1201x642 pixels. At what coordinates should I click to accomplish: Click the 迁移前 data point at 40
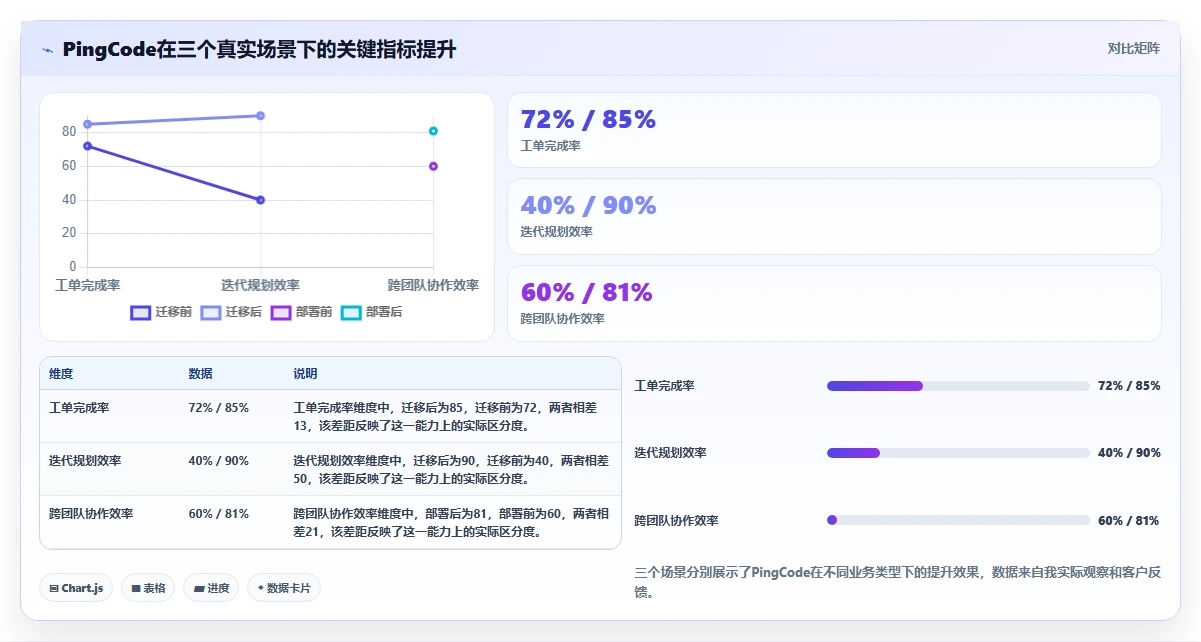[260, 200]
